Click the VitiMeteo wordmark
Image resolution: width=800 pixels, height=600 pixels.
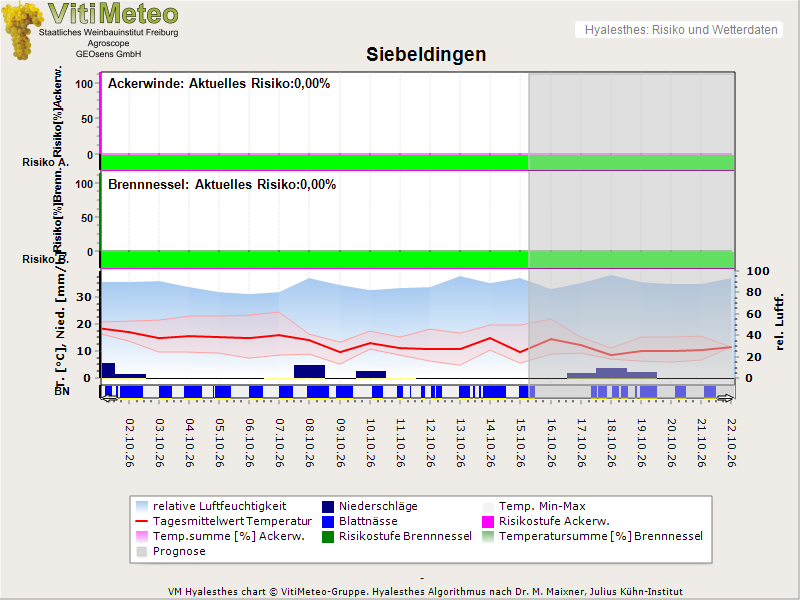[x=113, y=14]
